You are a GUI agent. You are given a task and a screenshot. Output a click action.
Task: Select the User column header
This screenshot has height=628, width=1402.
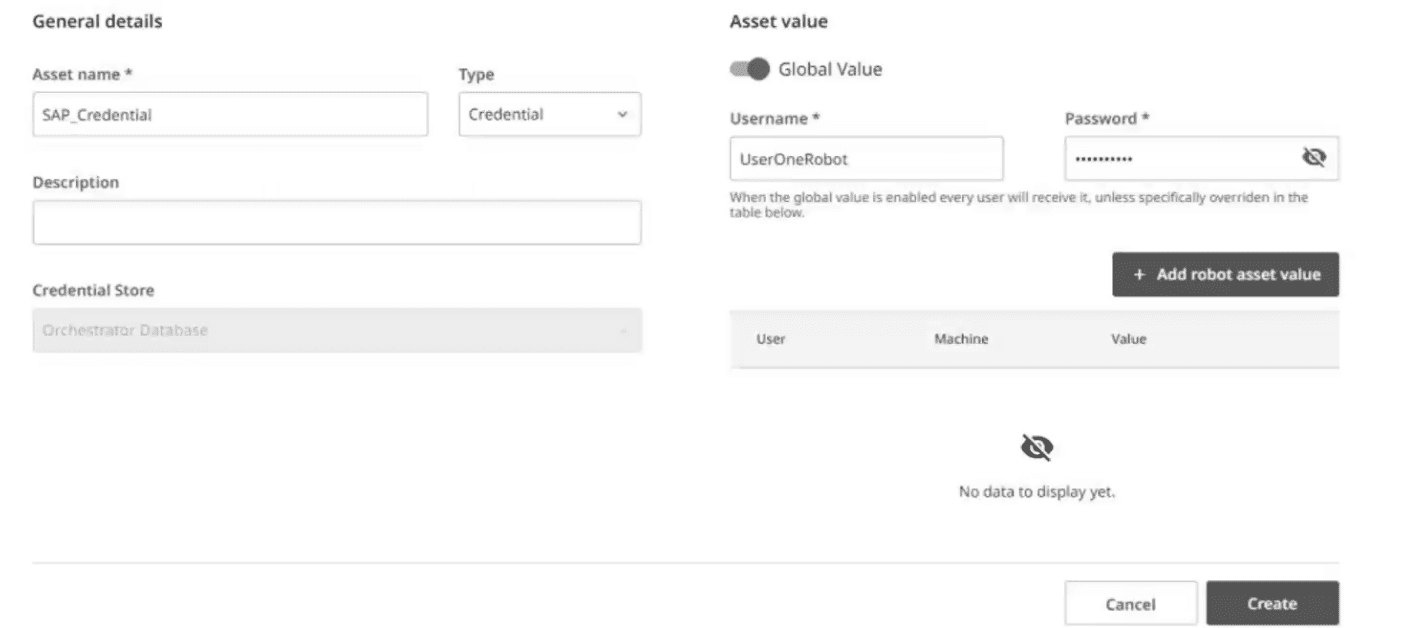tap(770, 339)
